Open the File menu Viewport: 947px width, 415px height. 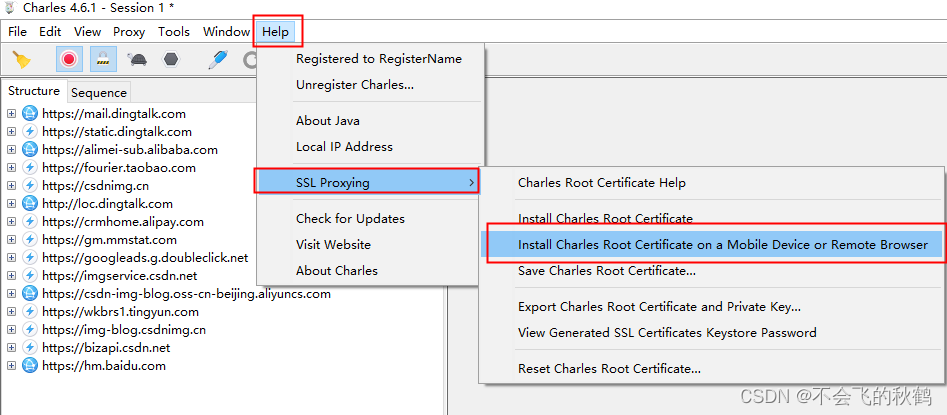coord(18,32)
